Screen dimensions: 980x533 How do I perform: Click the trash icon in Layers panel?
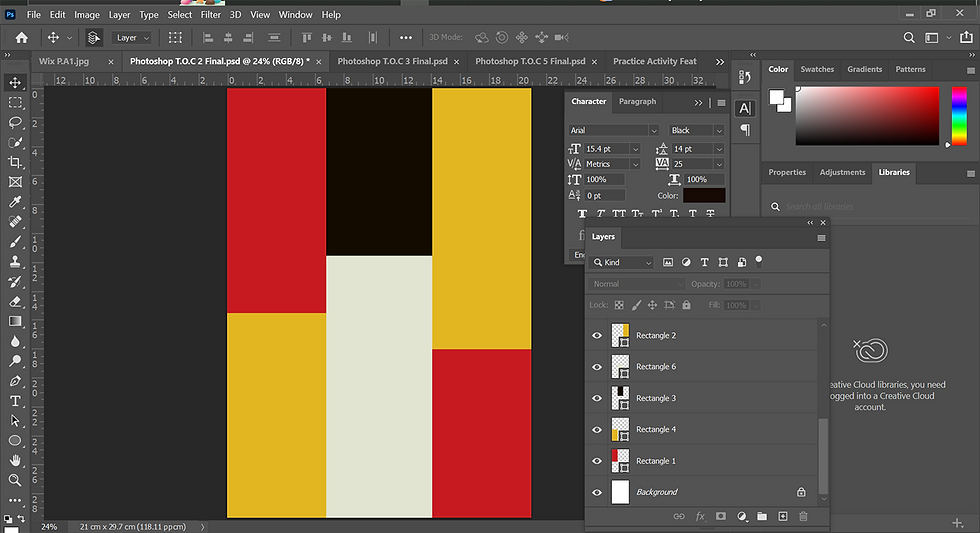pos(802,516)
